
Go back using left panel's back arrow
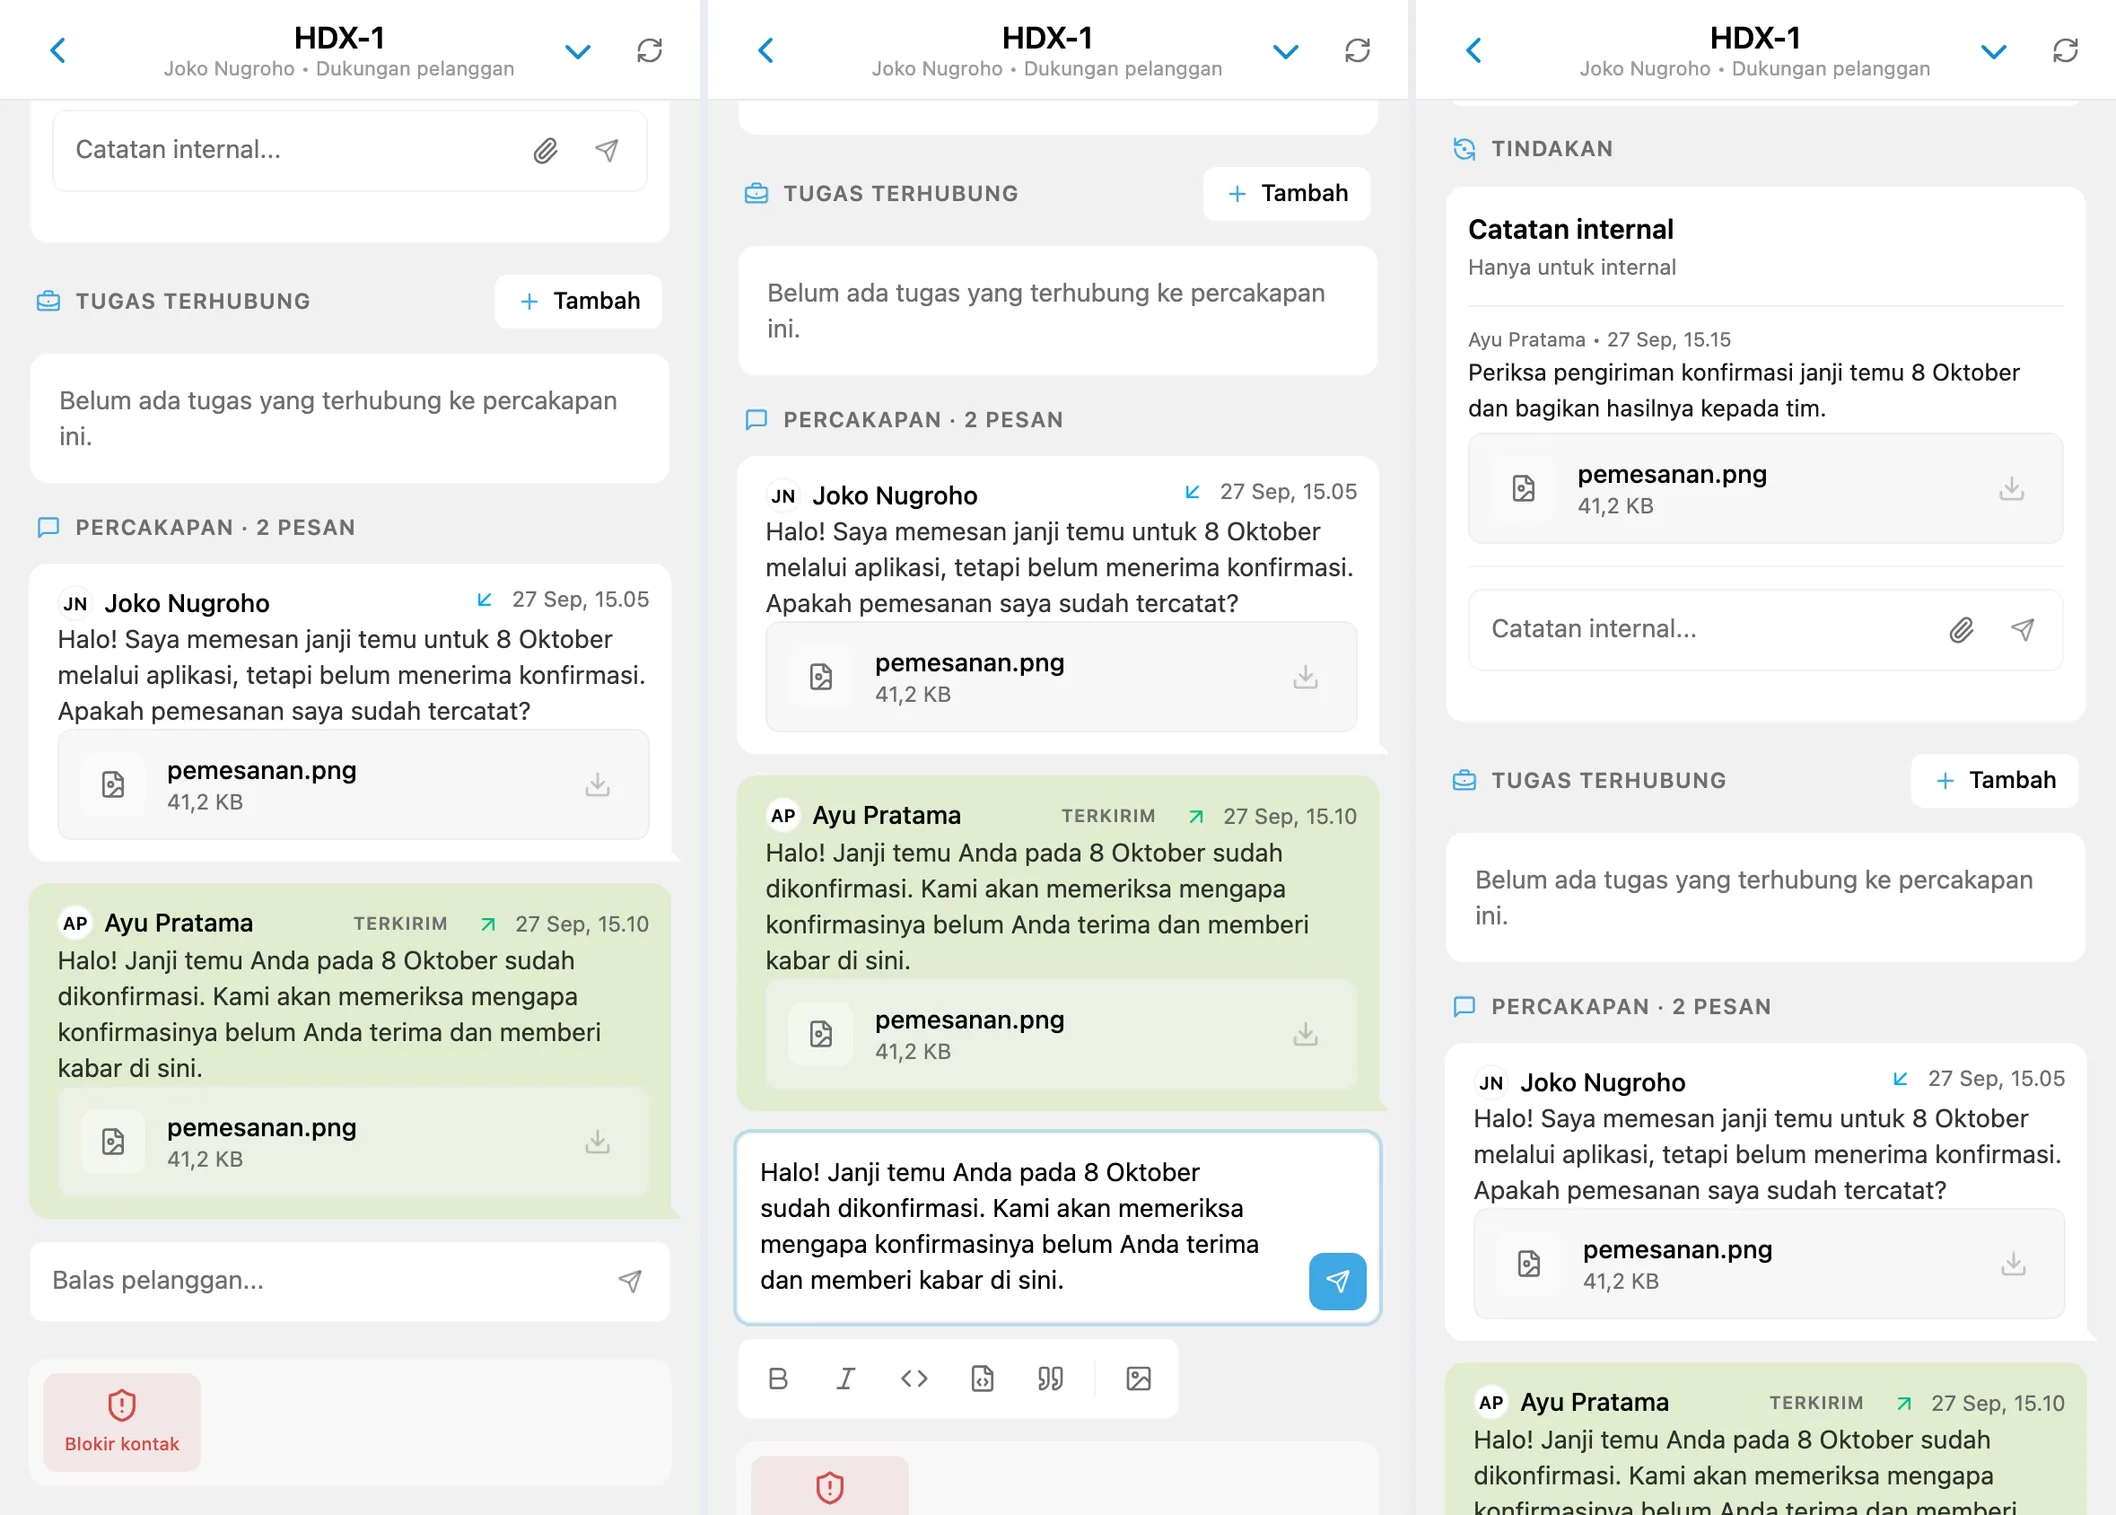click(x=58, y=50)
